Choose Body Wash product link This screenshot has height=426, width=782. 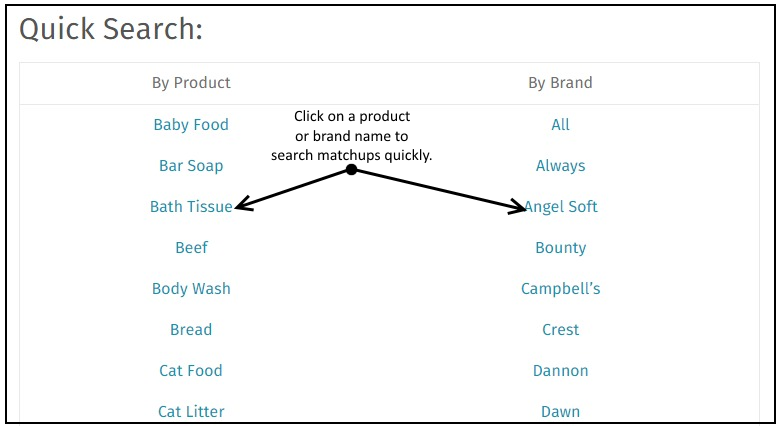(191, 288)
